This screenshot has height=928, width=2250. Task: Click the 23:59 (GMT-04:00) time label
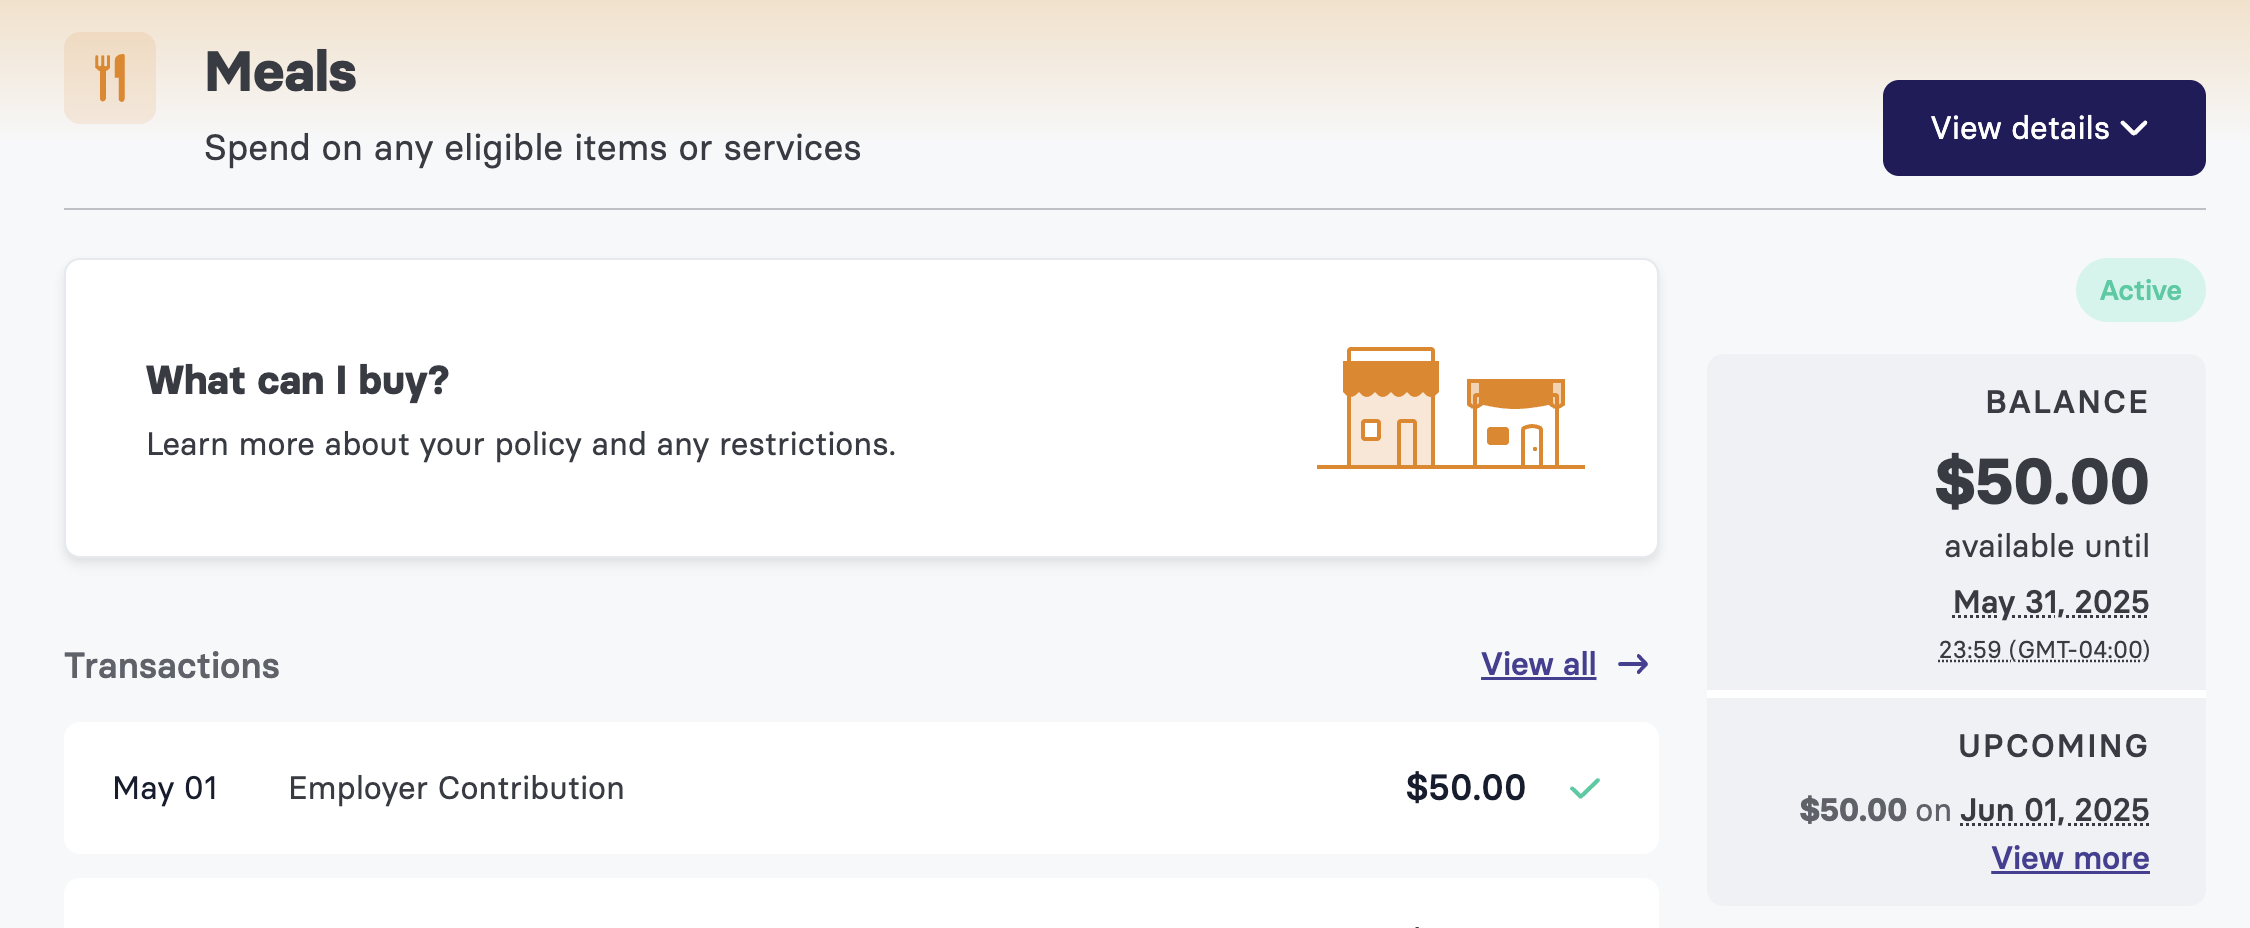point(2044,650)
